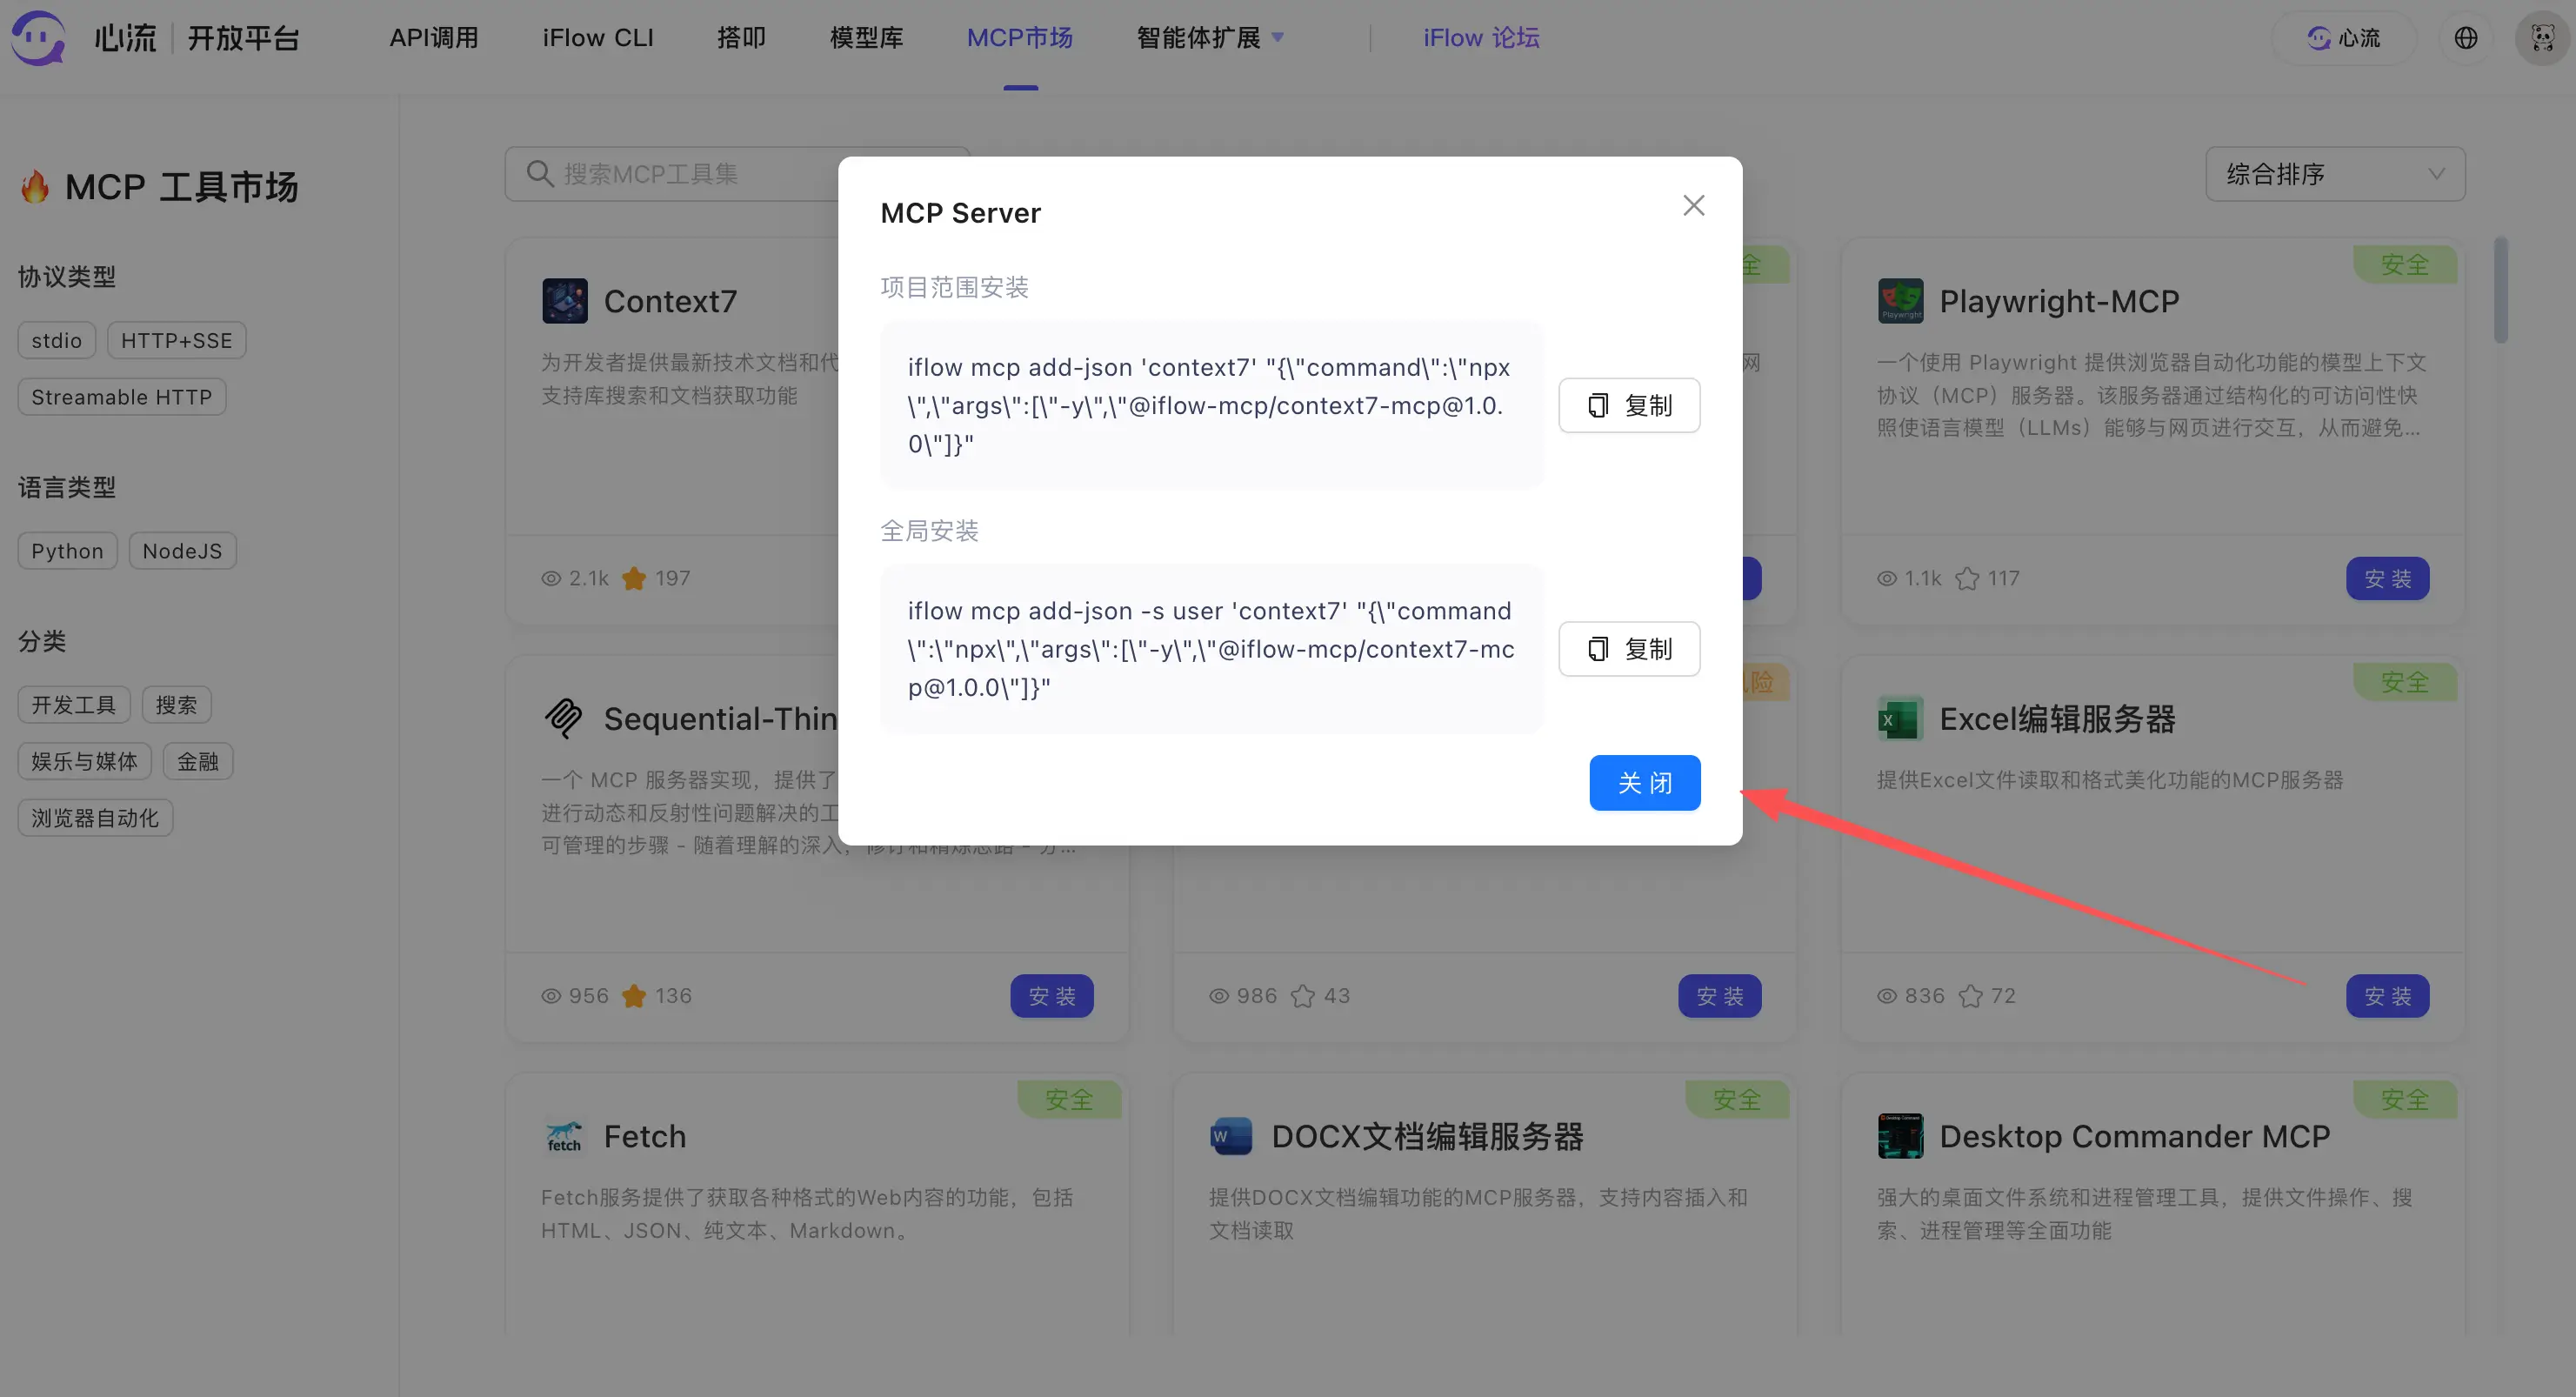Click the iFlow logo in header
Screen dimensions: 2576x1397
[38, 38]
